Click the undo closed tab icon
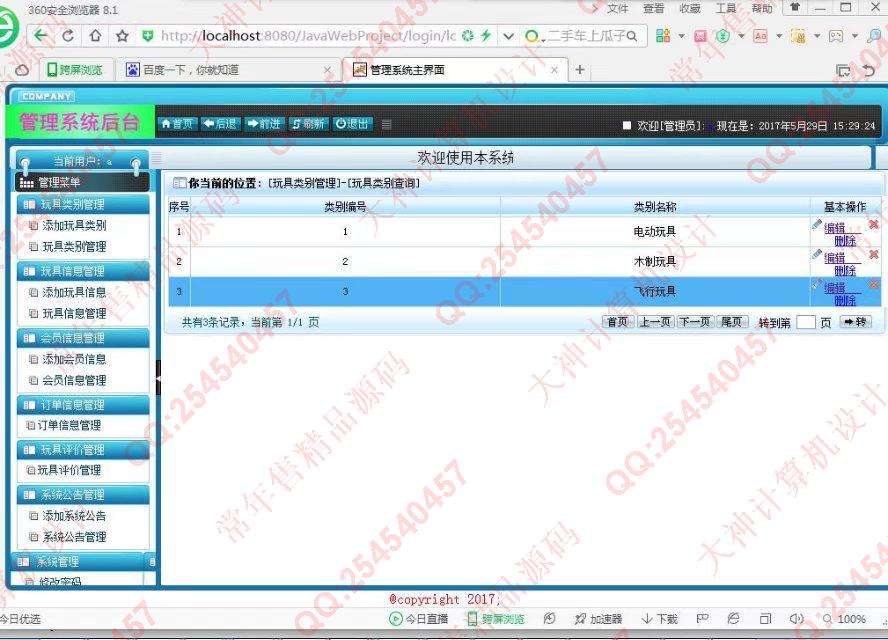 click(869, 70)
